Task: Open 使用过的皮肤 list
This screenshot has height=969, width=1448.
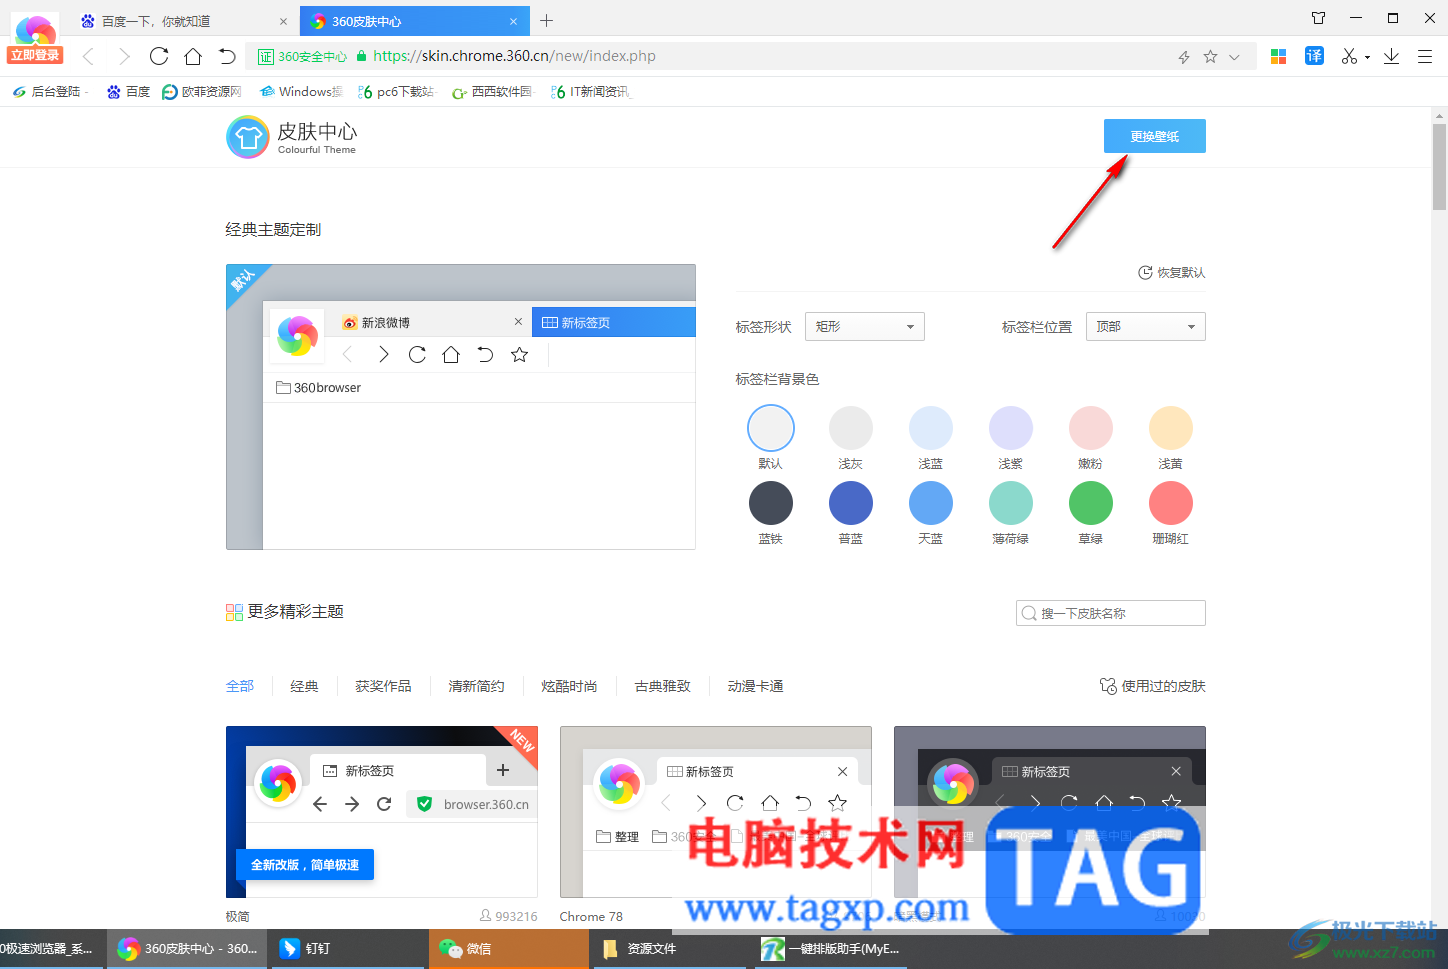Action: [1153, 686]
